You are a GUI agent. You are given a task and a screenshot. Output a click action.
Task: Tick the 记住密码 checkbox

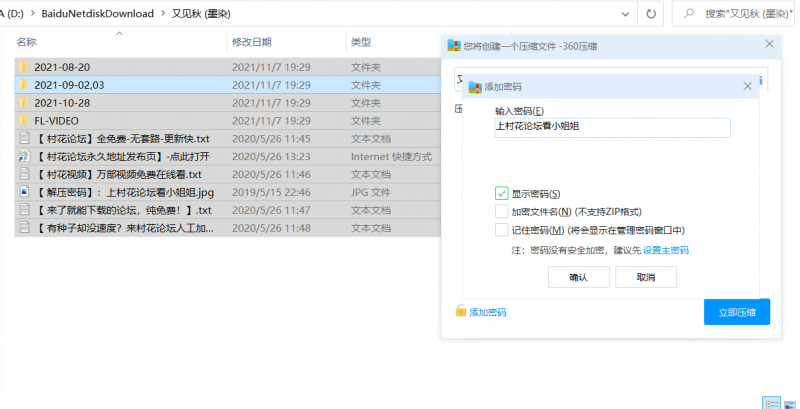(x=502, y=230)
